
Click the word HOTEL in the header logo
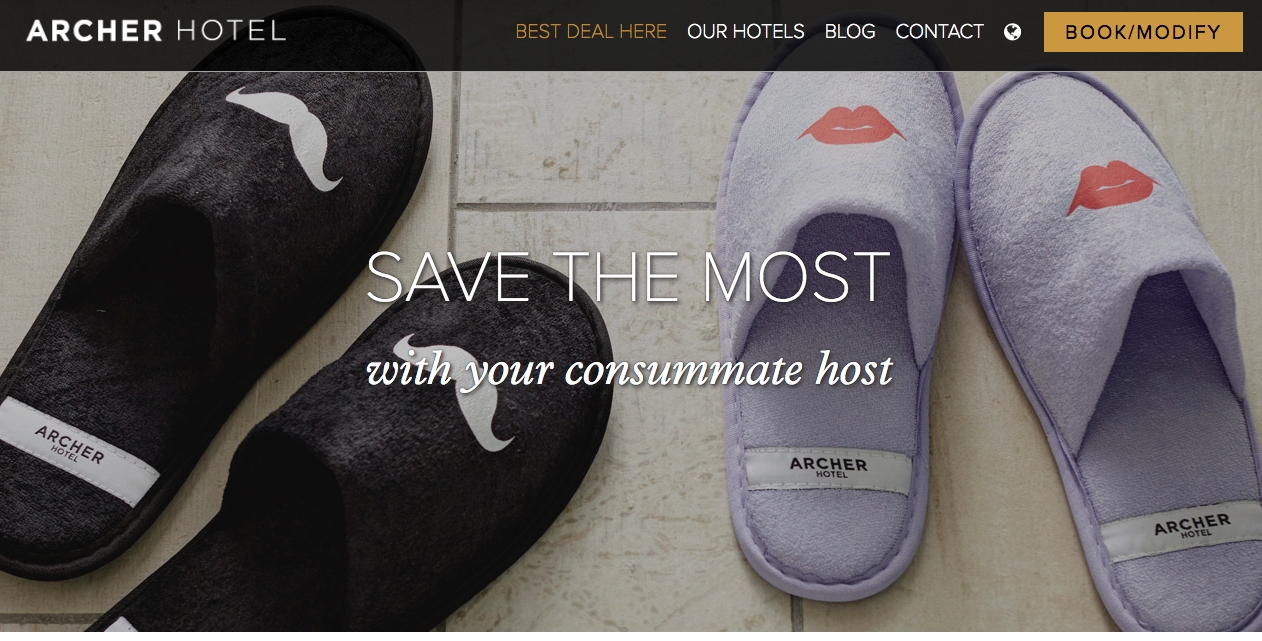pos(231,31)
